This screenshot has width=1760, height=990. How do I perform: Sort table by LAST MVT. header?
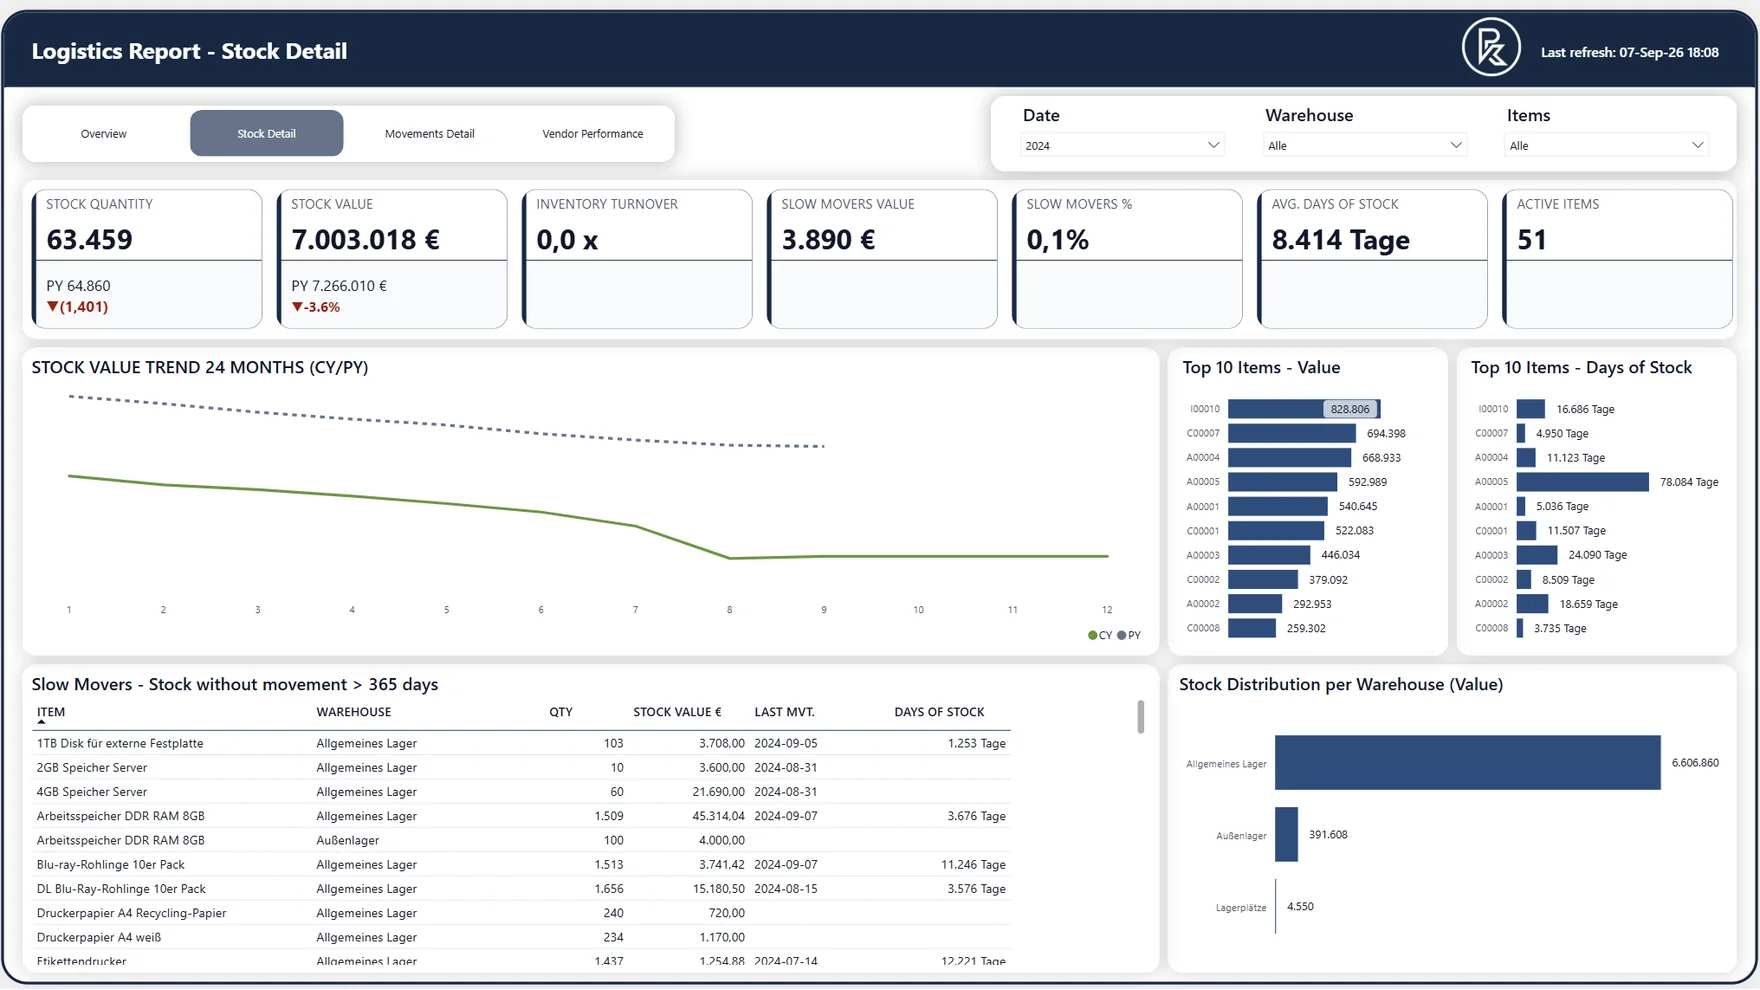tap(785, 712)
